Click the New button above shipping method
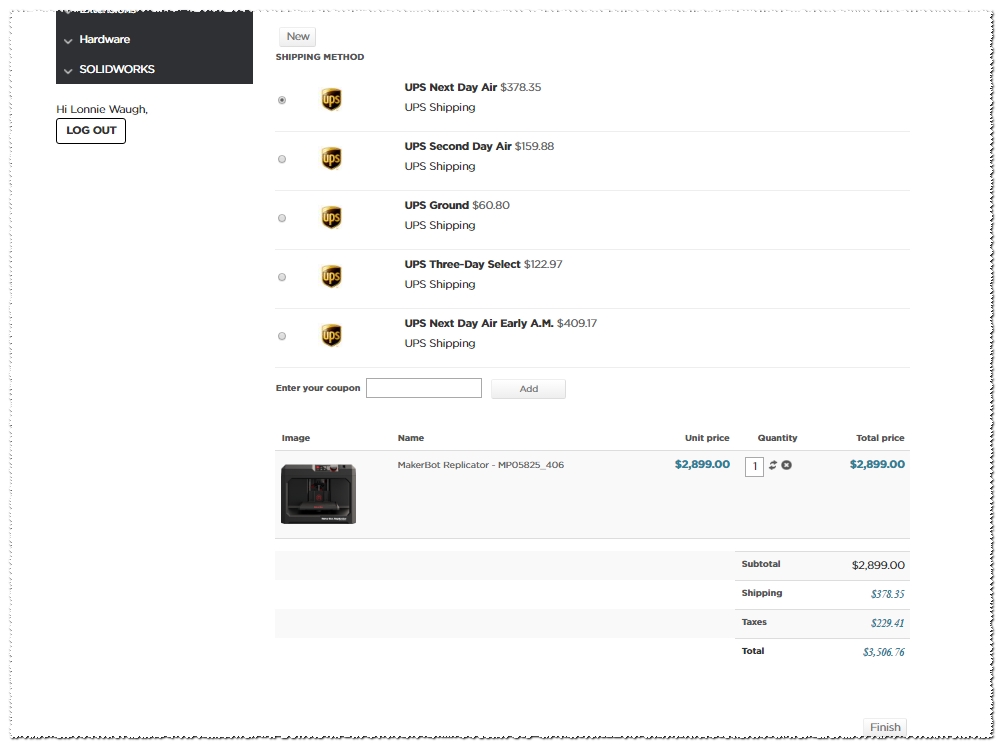Screen dimensions: 1003x748 297,36
